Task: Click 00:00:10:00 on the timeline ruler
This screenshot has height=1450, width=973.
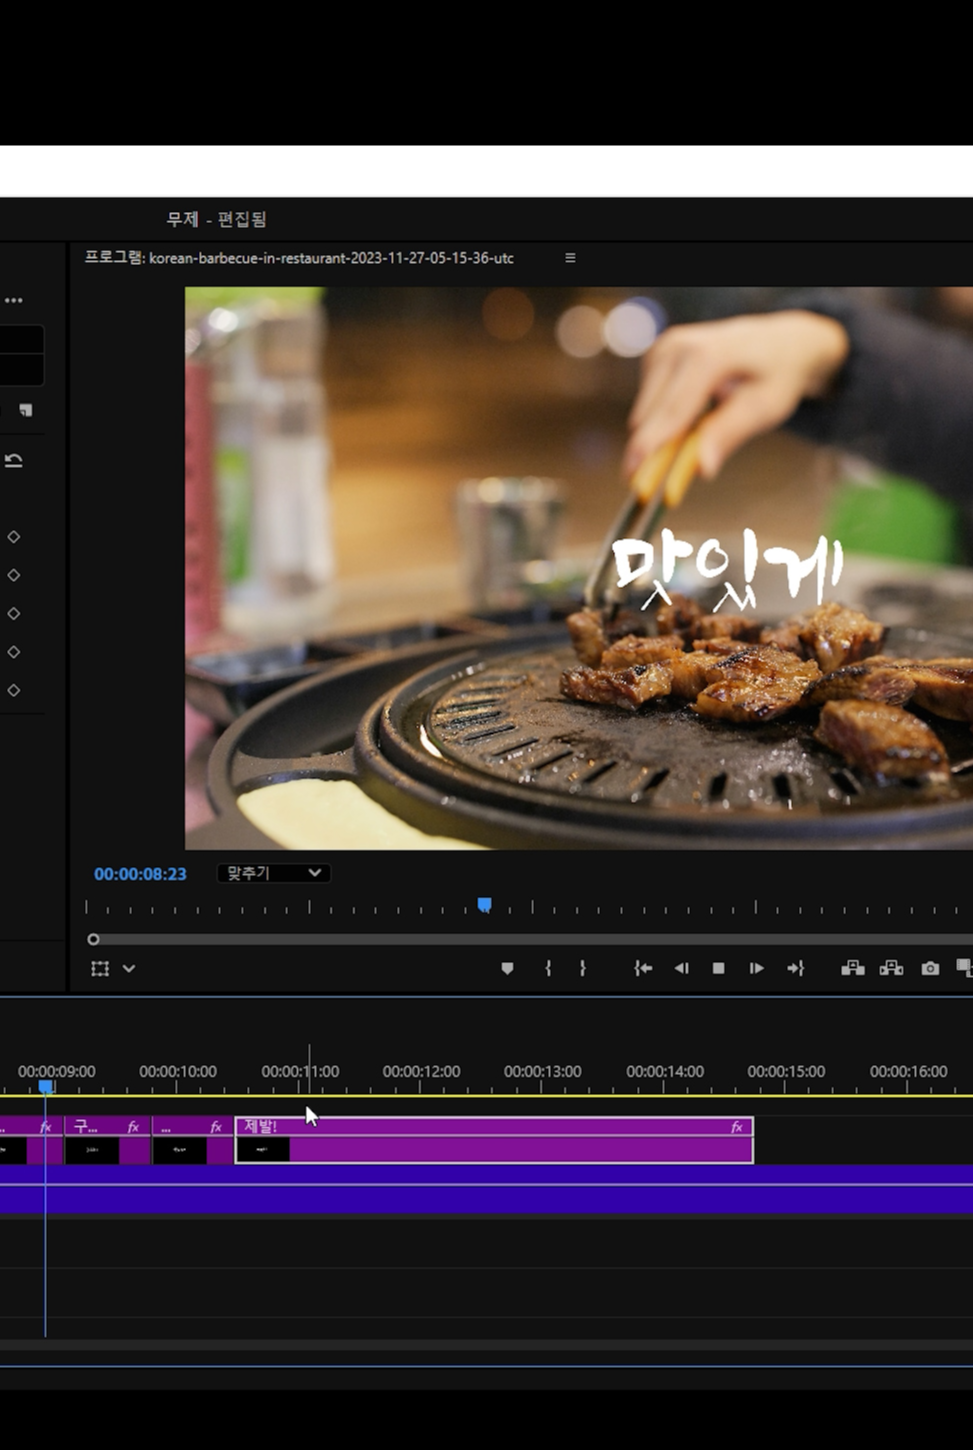Action: coord(178,1071)
